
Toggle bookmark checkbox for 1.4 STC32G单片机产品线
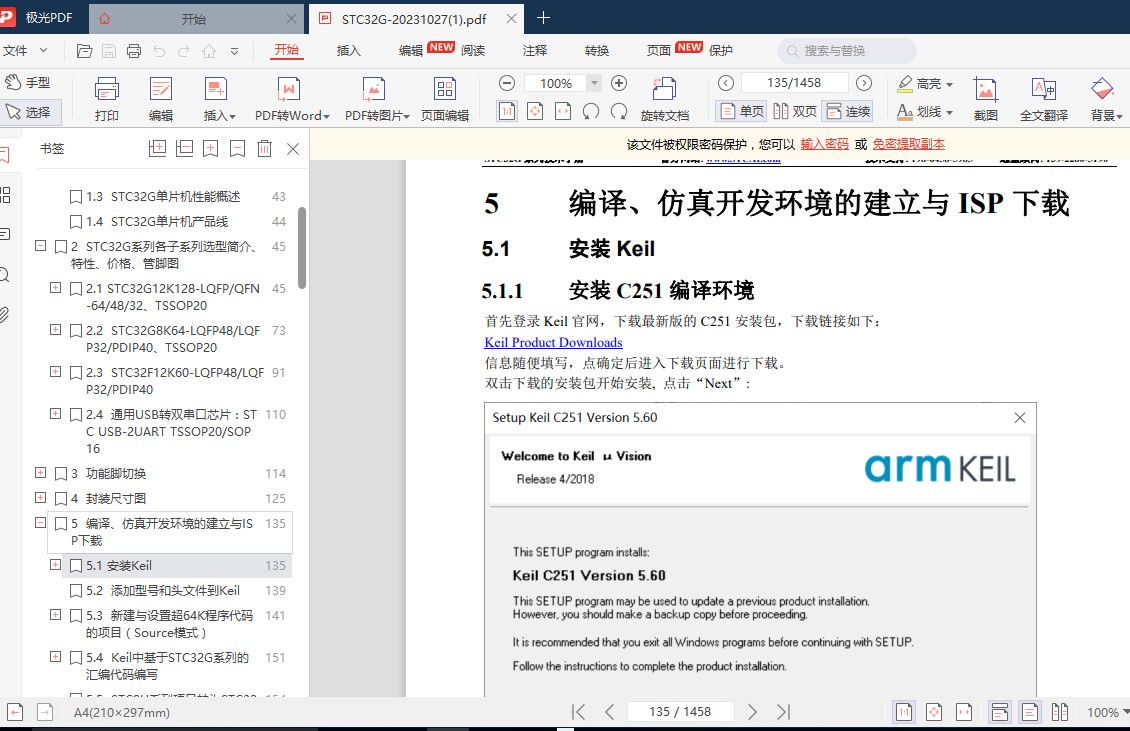coord(76,221)
